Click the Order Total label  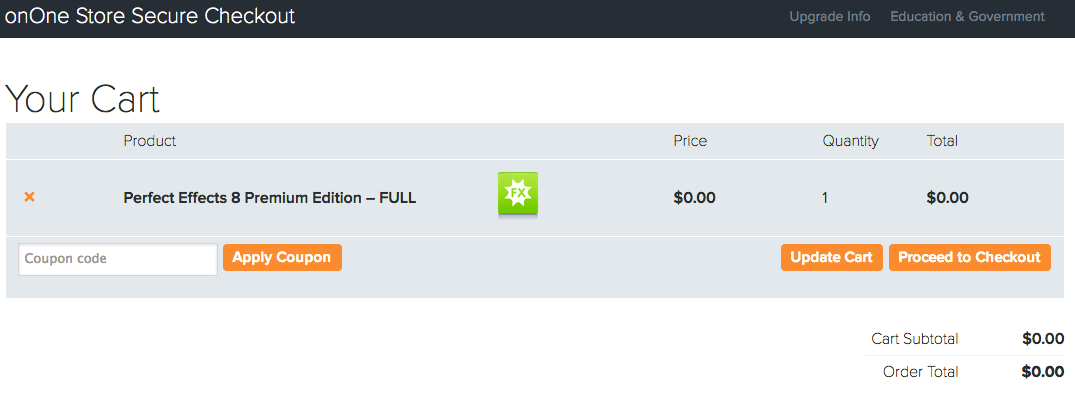click(921, 372)
